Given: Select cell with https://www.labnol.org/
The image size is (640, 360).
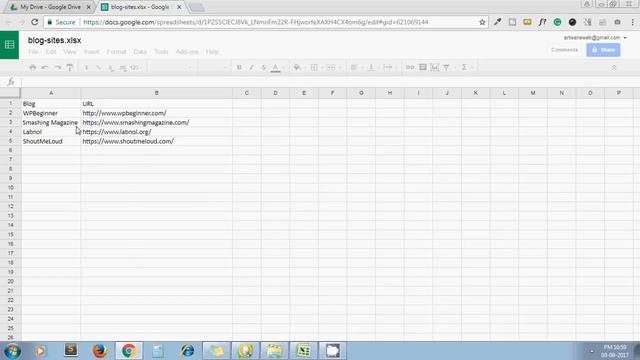Looking at the screenshot, I should tap(157, 132).
